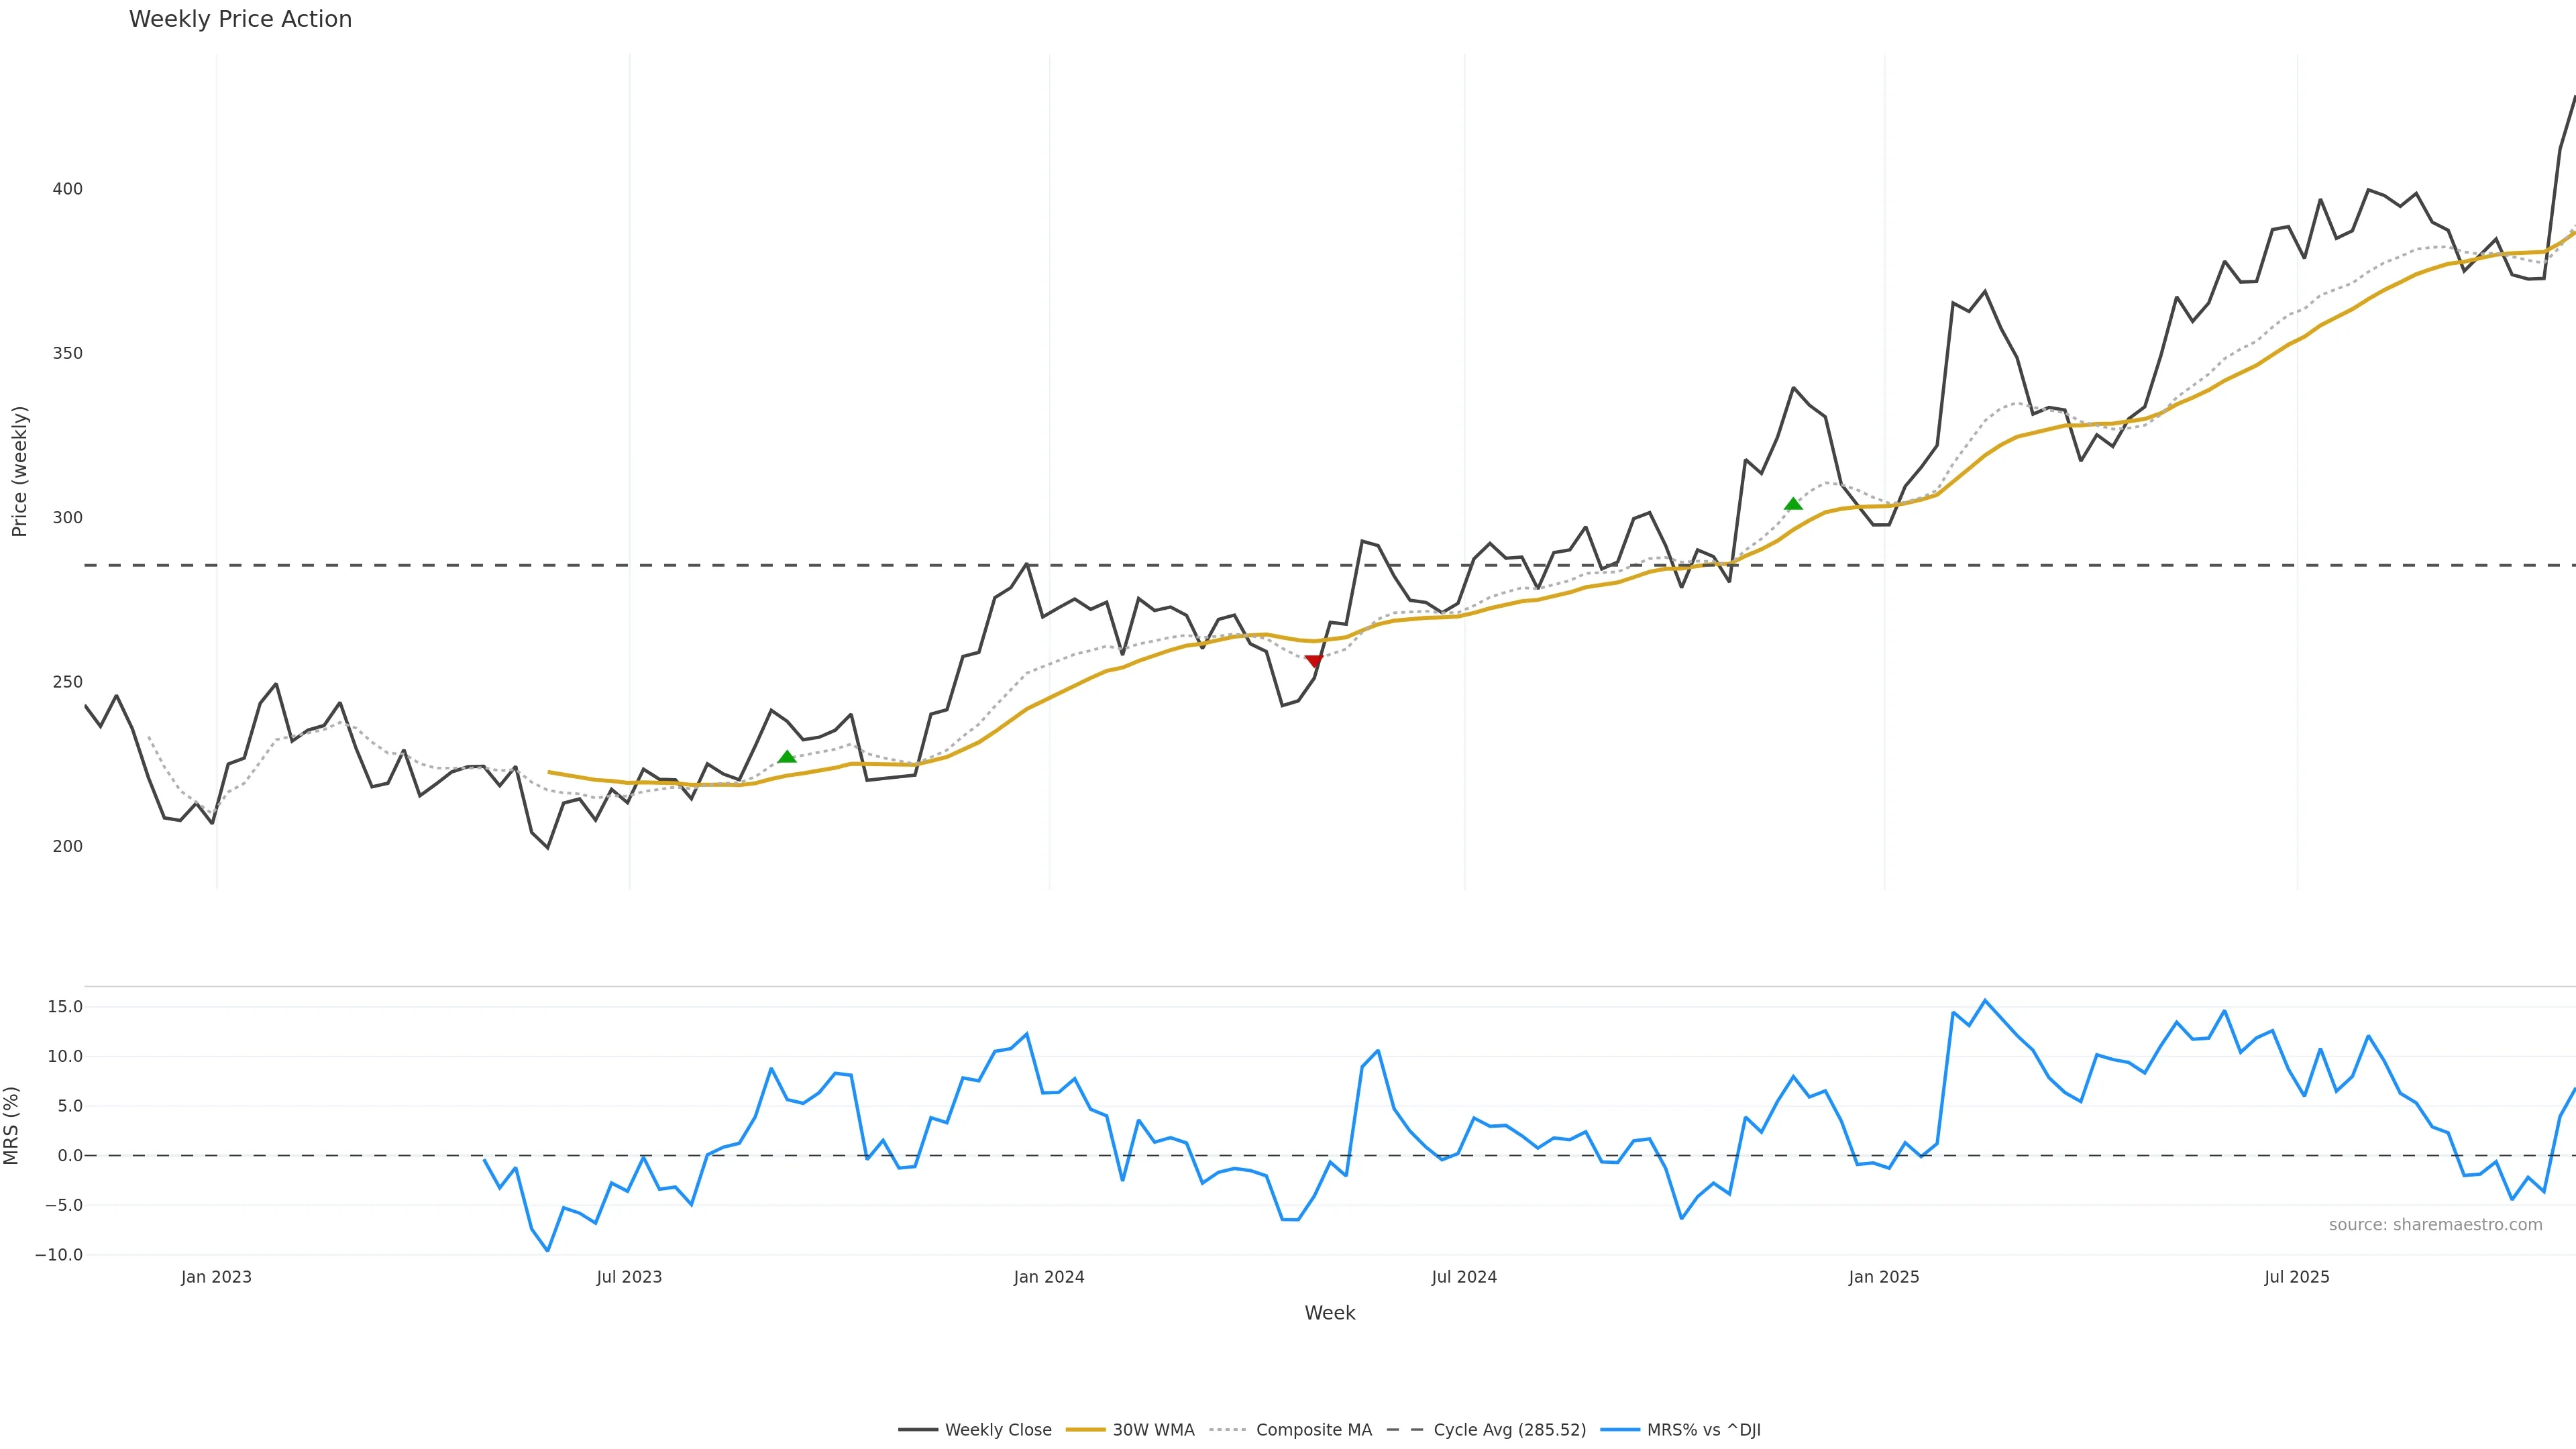2576x1449 pixels.
Task: Click the dark Weekly Close legend swatch
Action: point(917,1430)
